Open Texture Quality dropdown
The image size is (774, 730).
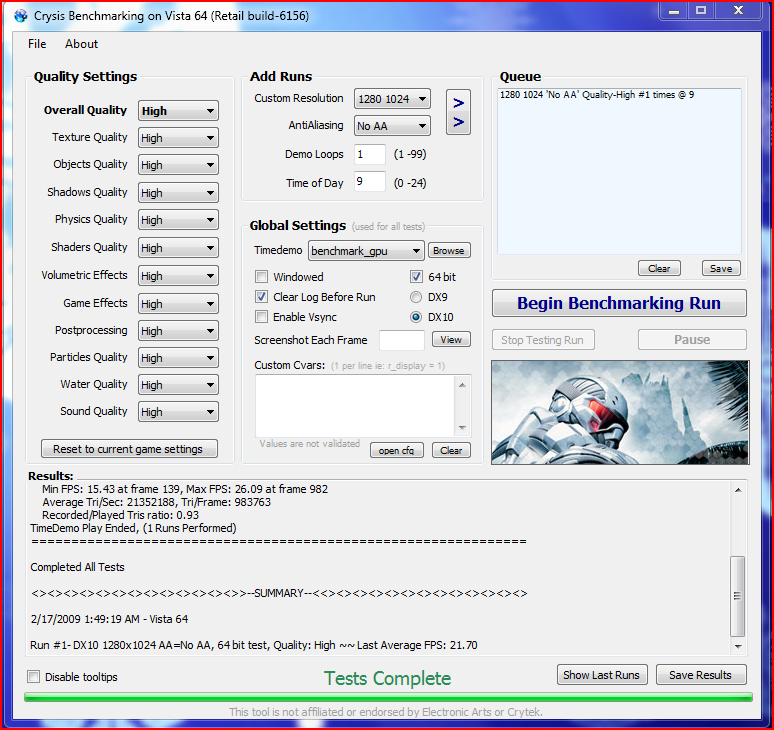[x=178, y=138]
